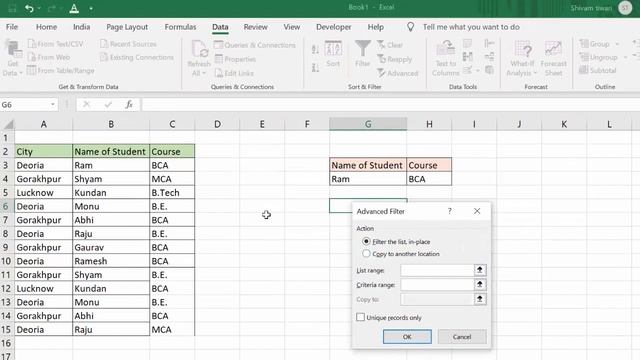Choose From Web import
This screenshot has width=640, height=360.
click(x=49, y=57)
